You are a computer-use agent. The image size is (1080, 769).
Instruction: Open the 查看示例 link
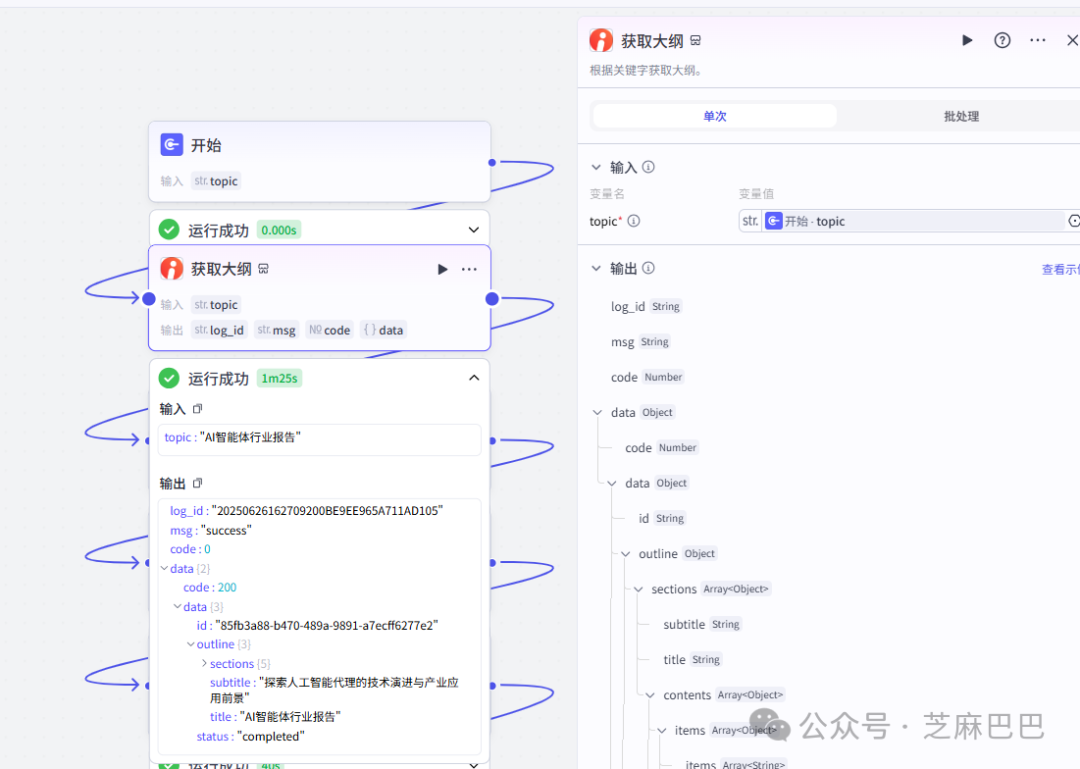point(1060,269)
